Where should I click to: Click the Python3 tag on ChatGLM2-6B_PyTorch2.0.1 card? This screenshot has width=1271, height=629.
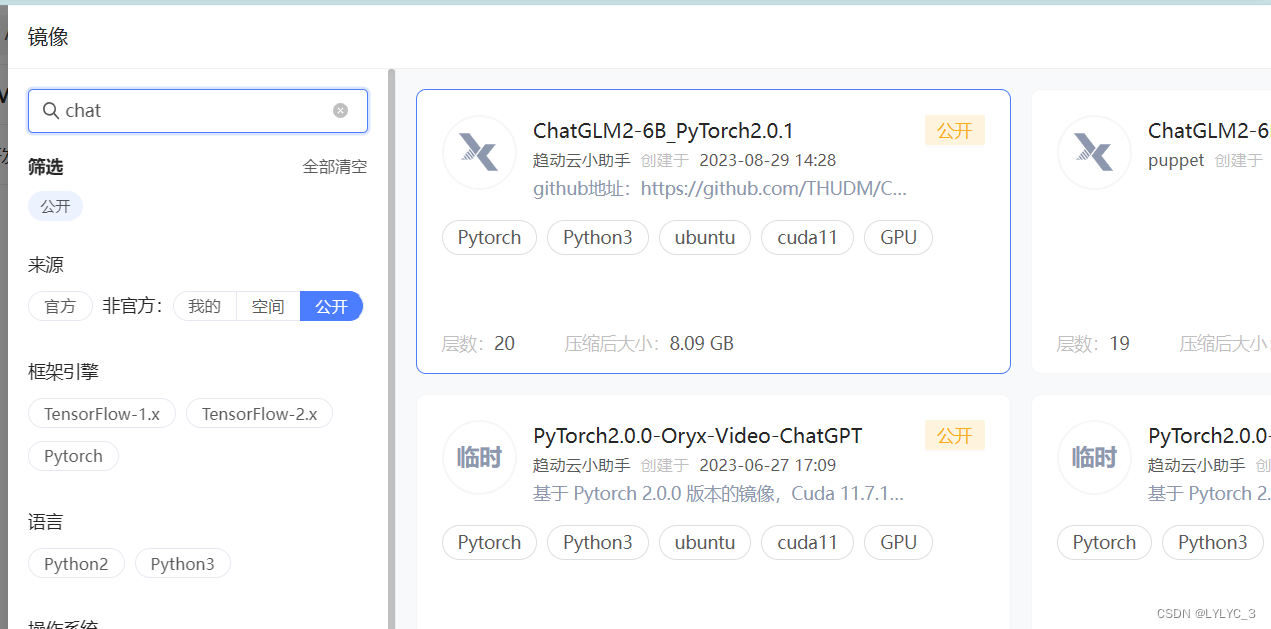[598, 237]
